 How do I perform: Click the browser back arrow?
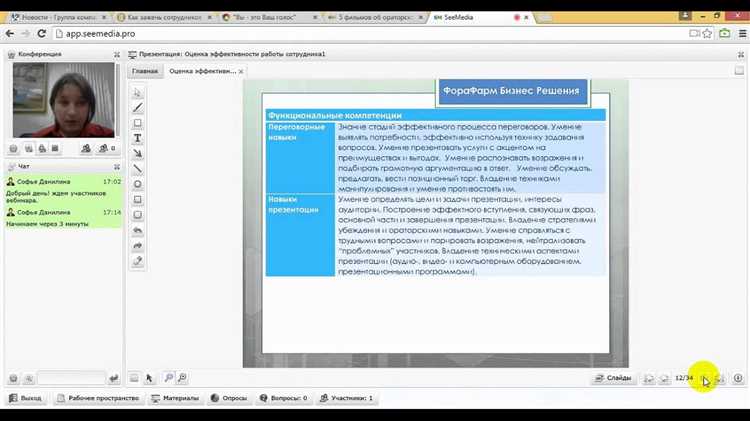[x=10, y=33]
